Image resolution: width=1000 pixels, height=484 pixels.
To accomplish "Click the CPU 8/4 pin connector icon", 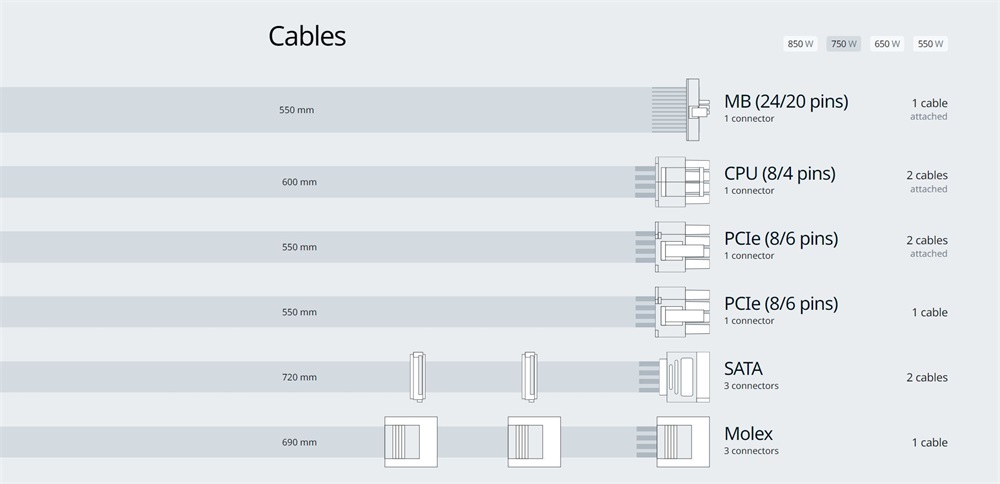I will [x=673, y=182].
